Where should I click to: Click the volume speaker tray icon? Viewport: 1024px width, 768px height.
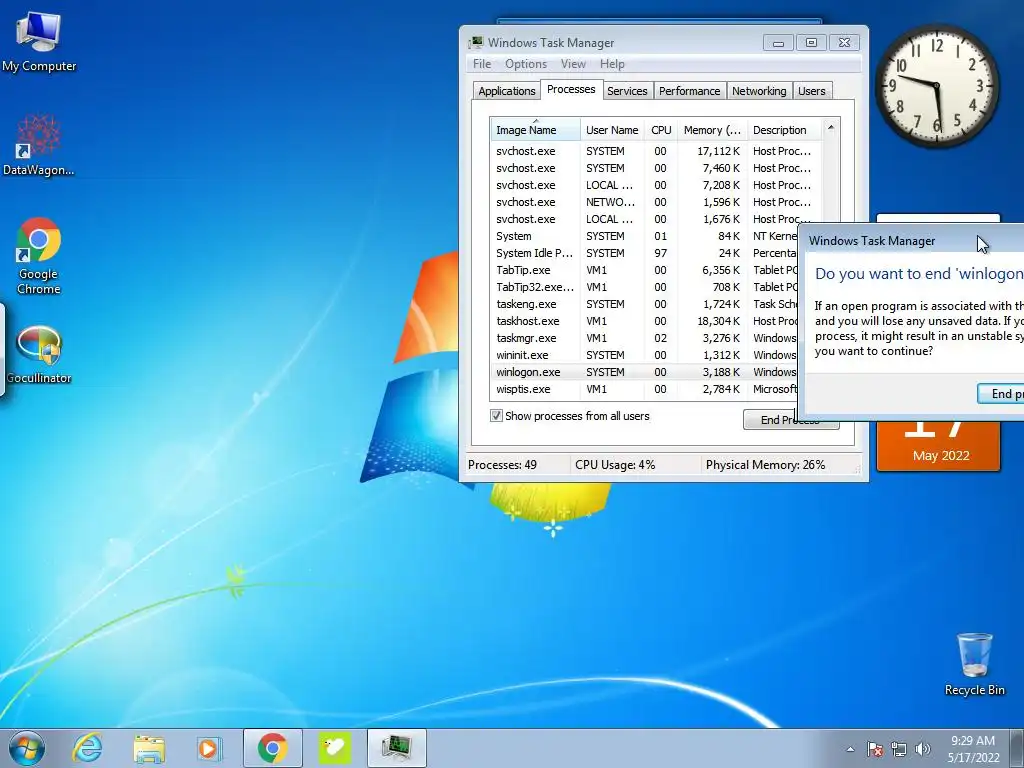[922, 749]
